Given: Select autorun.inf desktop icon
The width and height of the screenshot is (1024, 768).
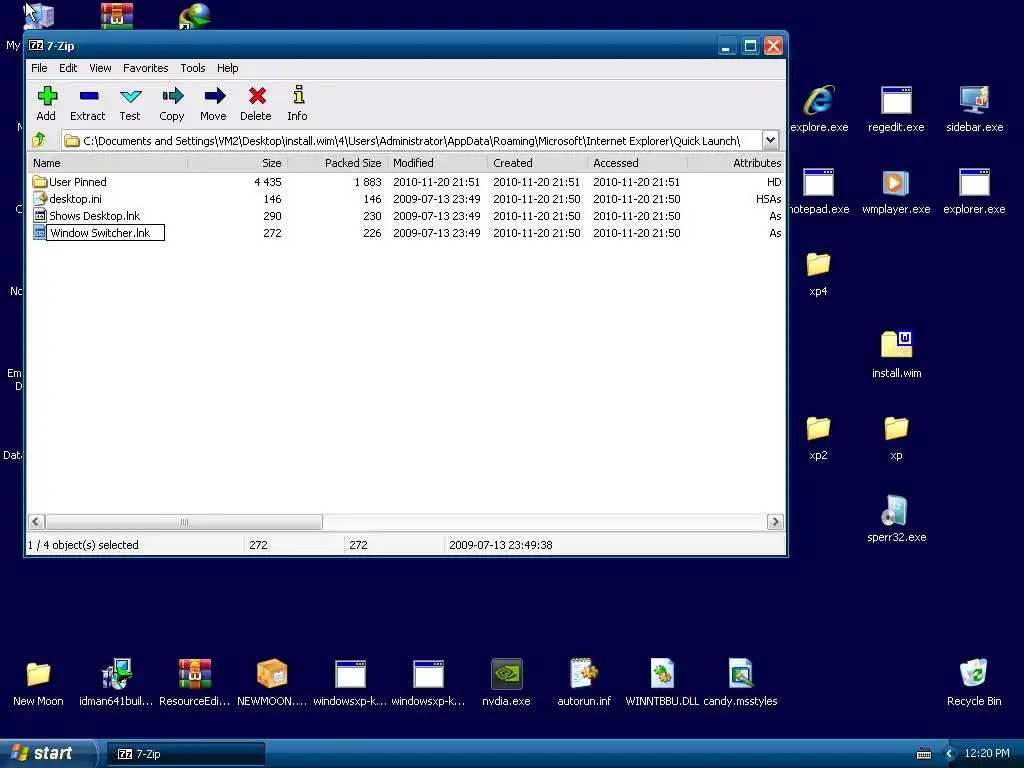Looking at the screenshot, I should click(584, 682).
